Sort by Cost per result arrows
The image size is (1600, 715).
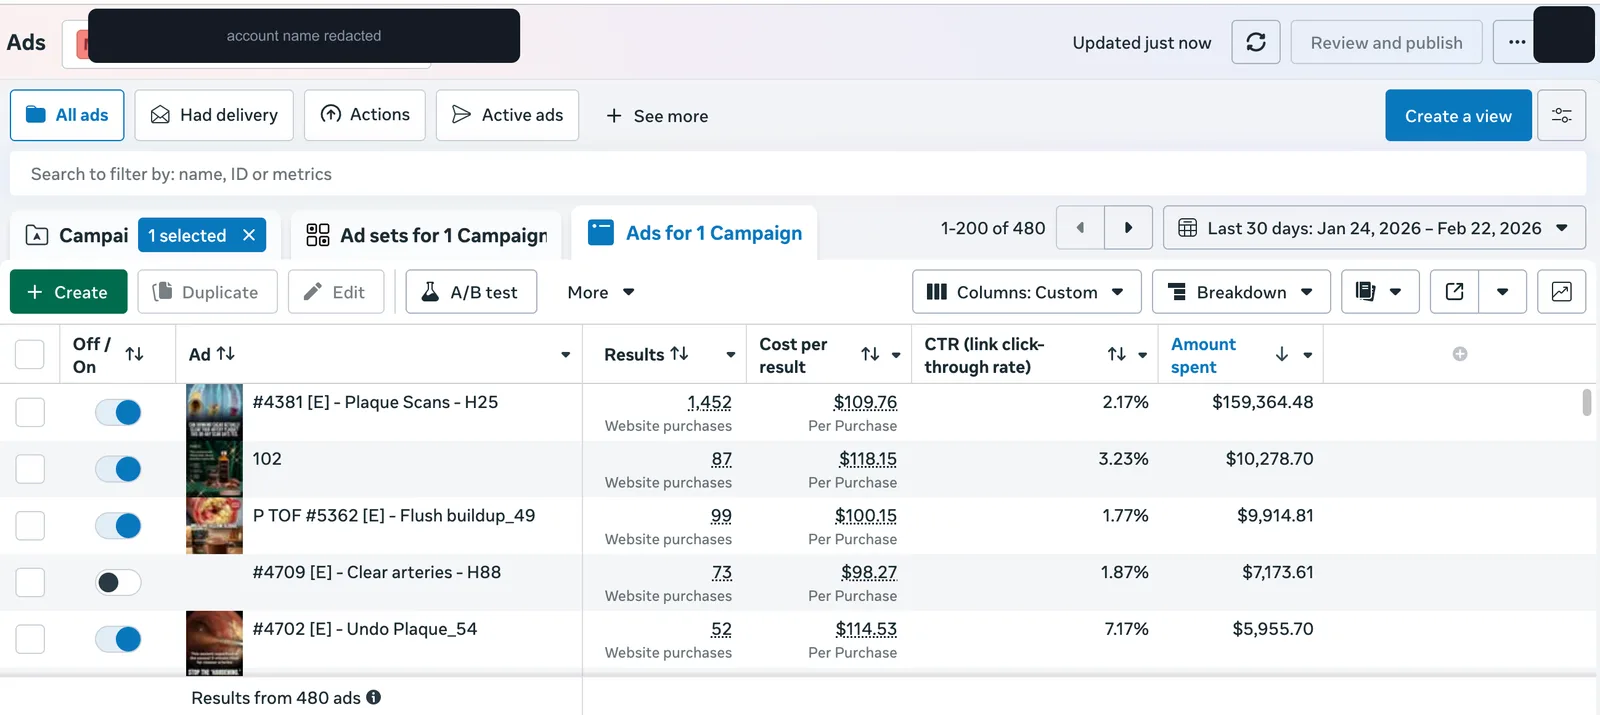(870, 354)
